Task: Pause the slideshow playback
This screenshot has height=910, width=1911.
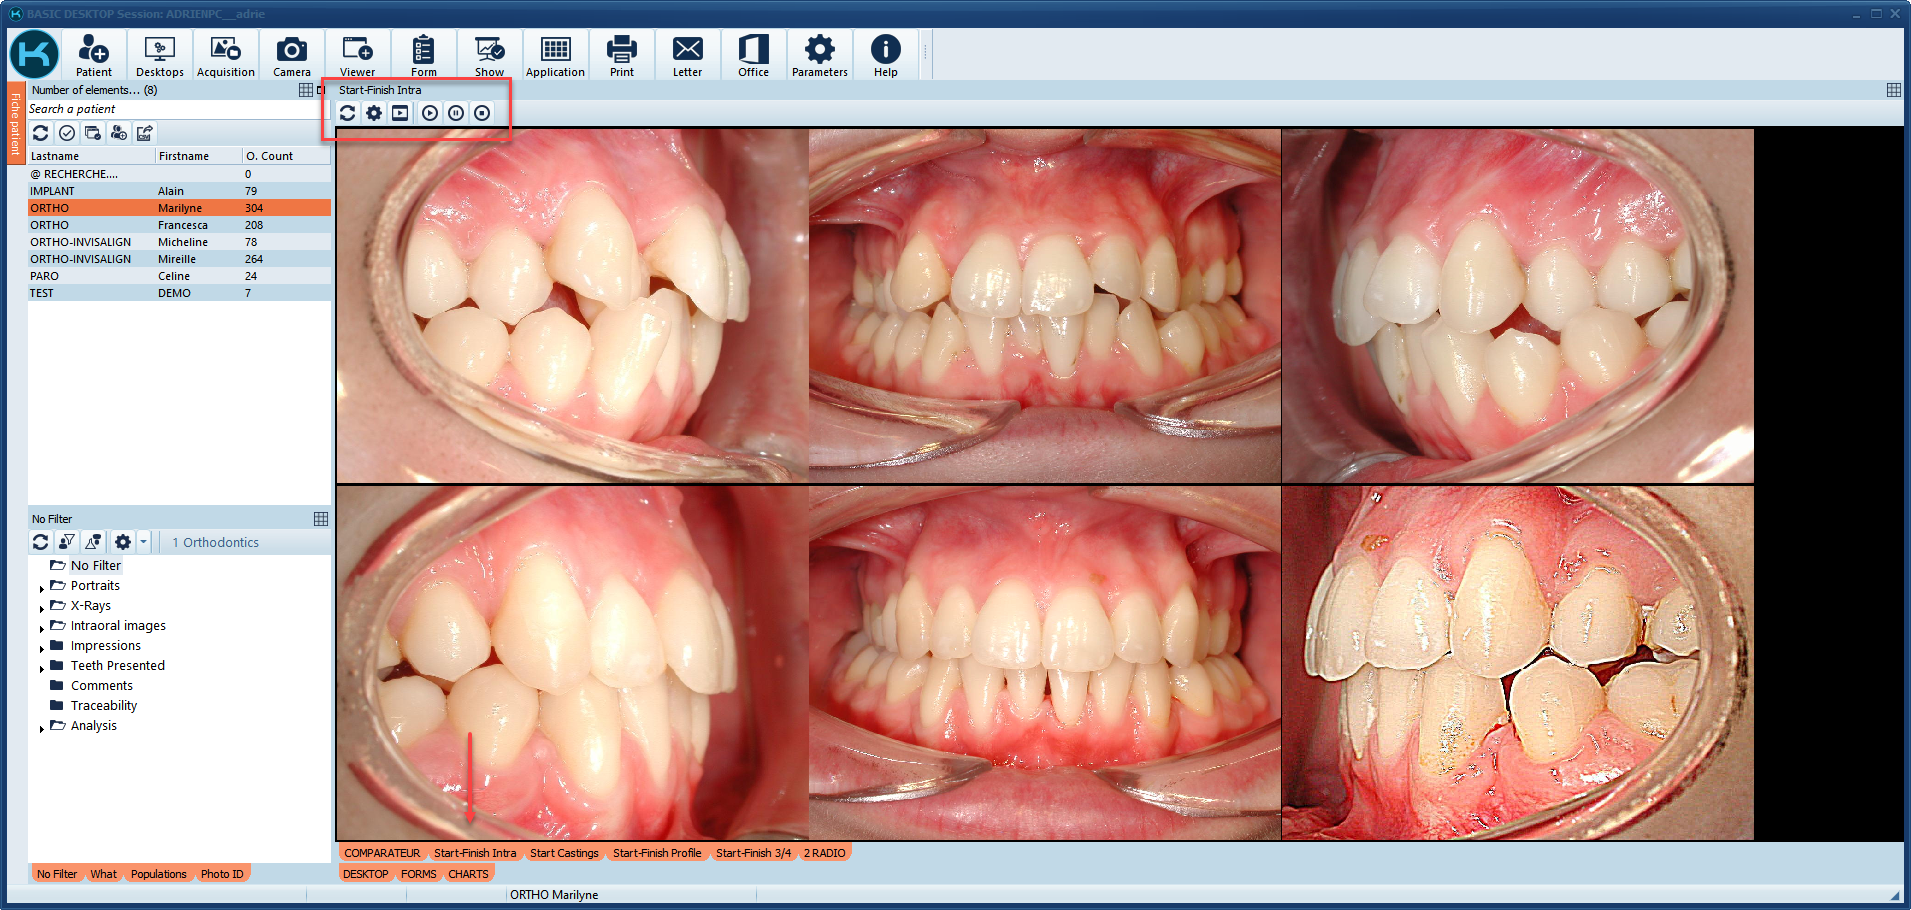Action: (x=456, y=113)
